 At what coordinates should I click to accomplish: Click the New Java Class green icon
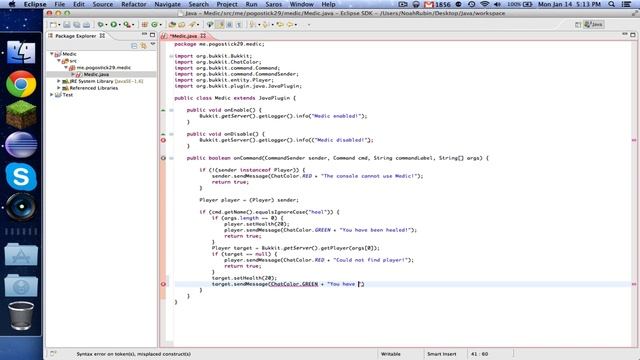(154, 25)
